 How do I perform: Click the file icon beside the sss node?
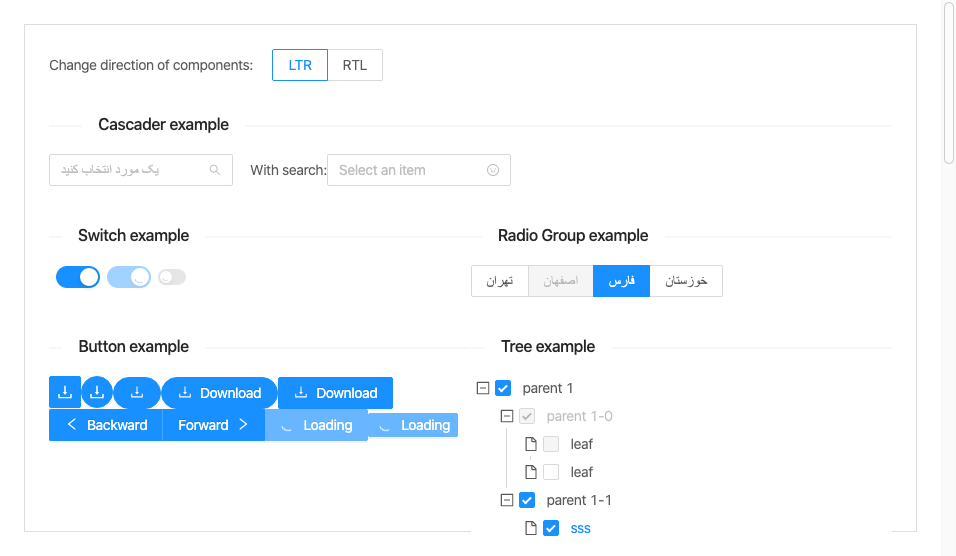pos(531,528)
